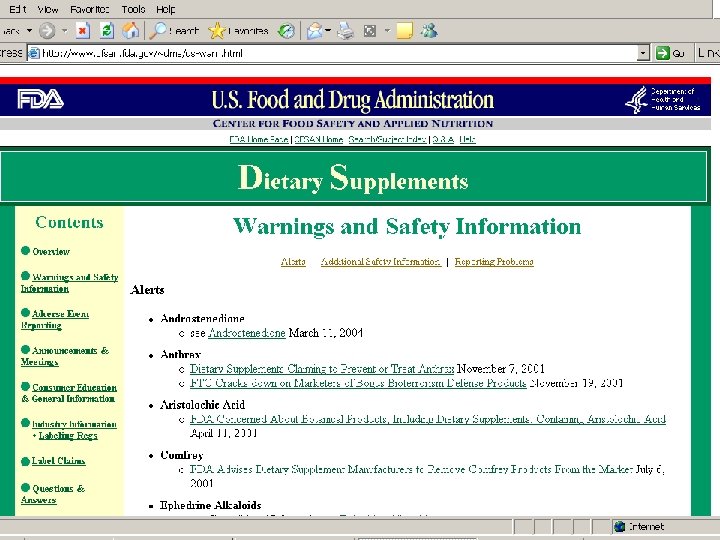
Task: Open Adverse Event Reporting sidebar link
Action: (55, 319)
